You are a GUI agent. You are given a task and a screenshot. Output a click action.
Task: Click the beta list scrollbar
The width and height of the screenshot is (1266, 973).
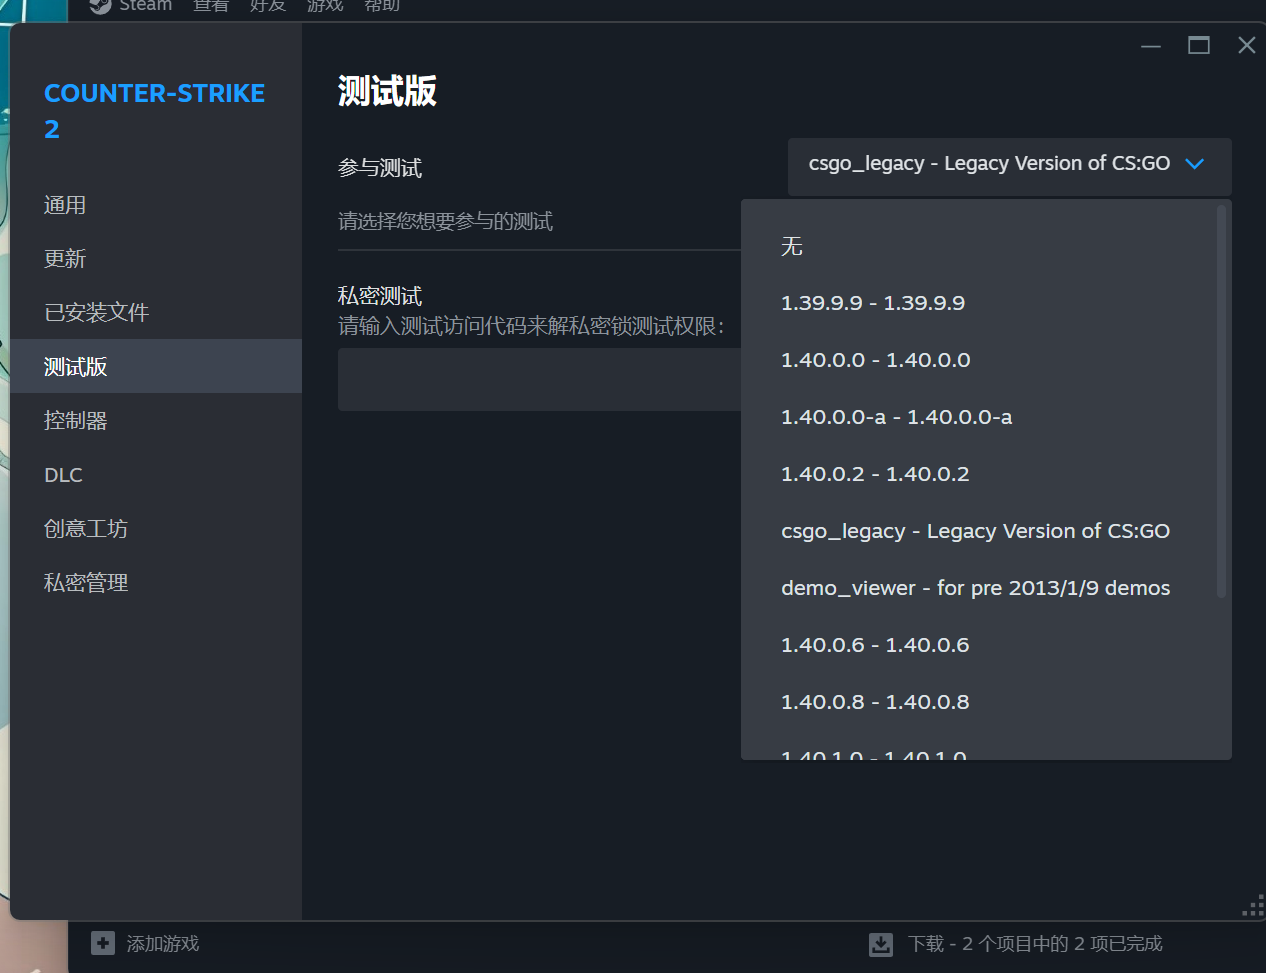click(x=1221, y=401)
